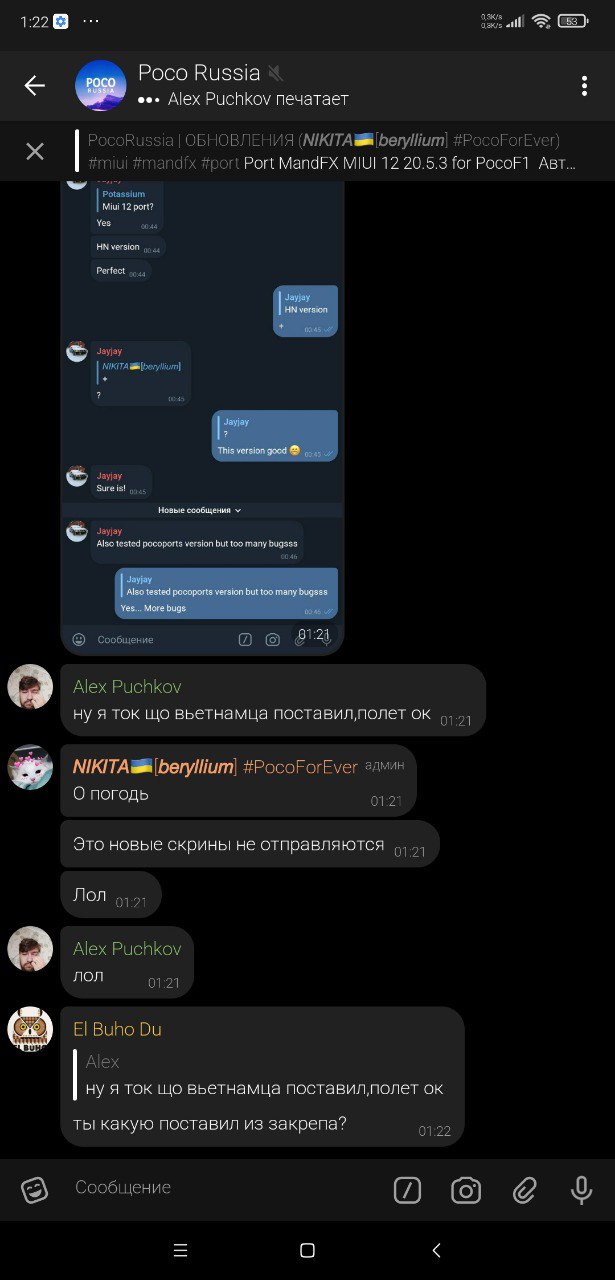This screenshot has height=1280, width=615.
Task: Tap the muted speaker icon by title
Action: [x=276, y=74]
